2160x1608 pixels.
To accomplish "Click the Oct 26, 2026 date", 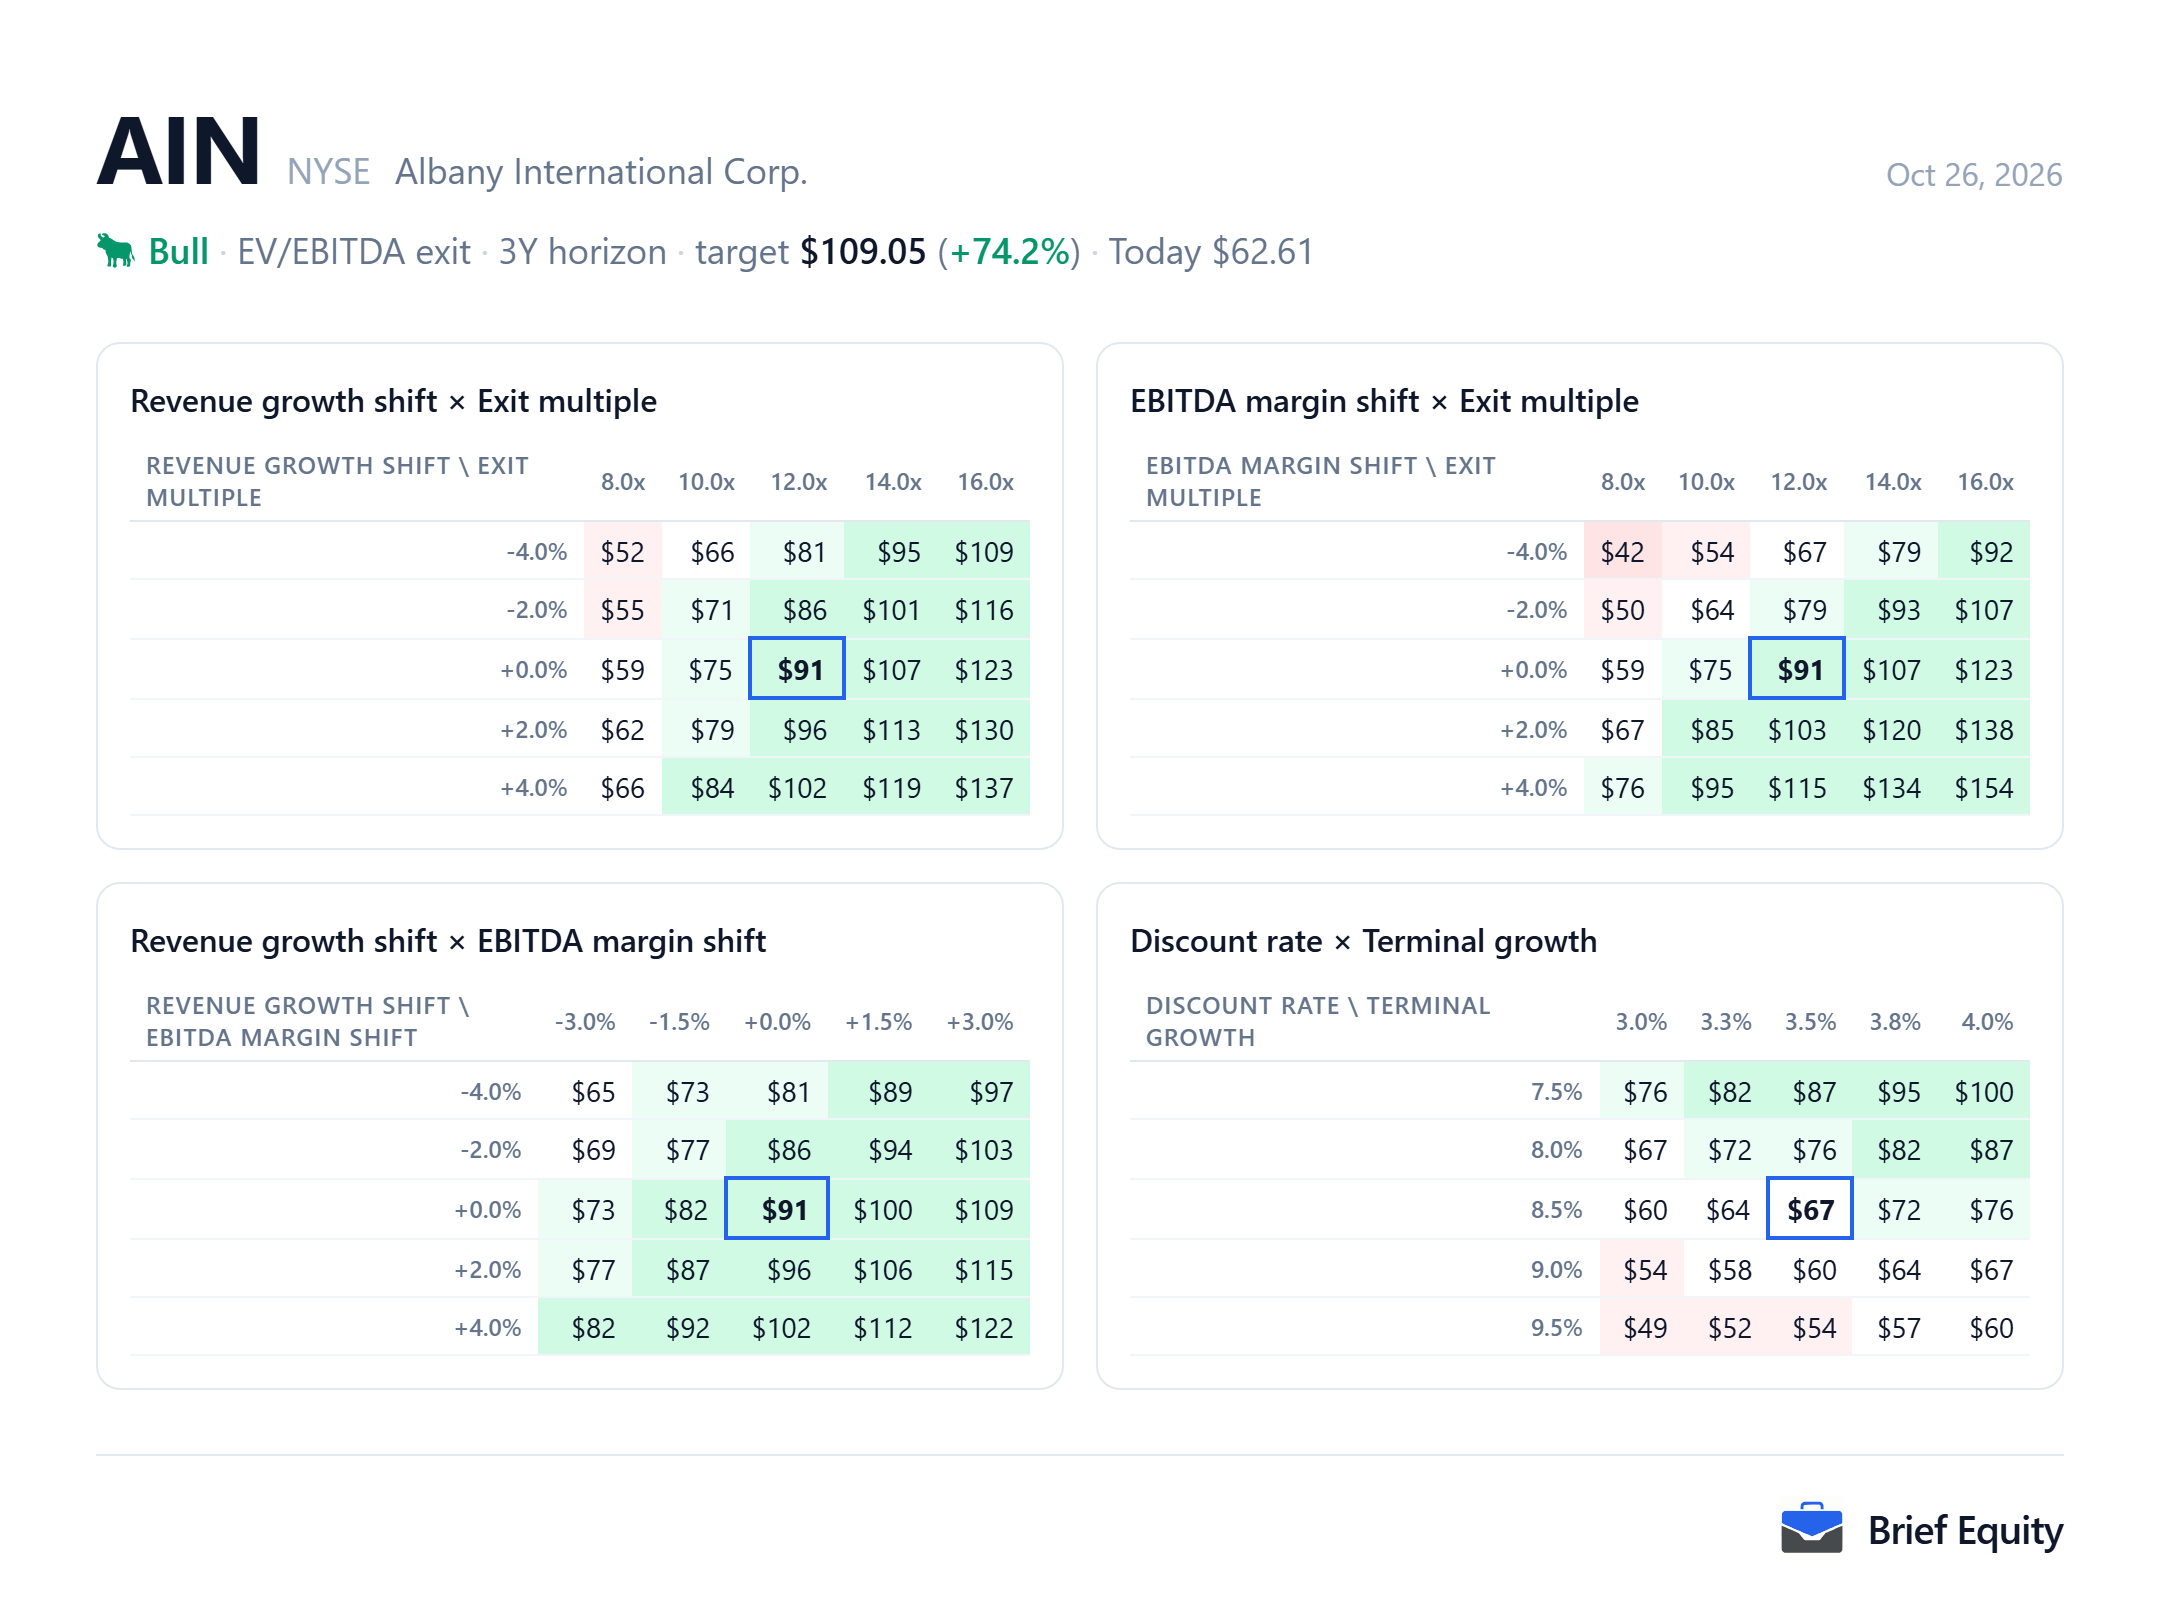I will click(1974, 175).
